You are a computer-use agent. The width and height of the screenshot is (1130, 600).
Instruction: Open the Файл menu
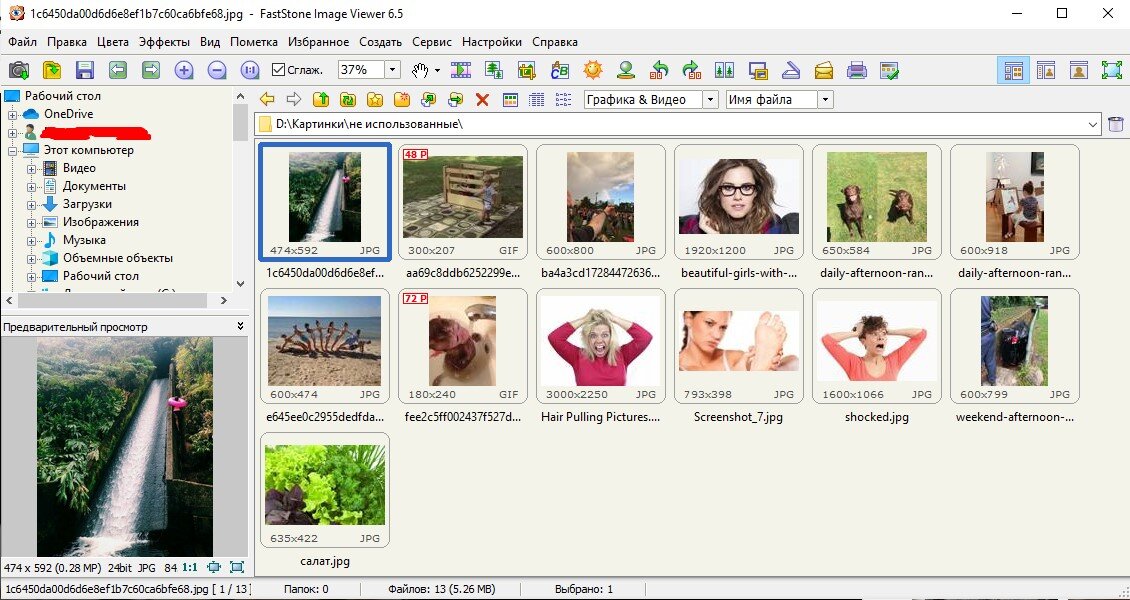click(22, 42)
